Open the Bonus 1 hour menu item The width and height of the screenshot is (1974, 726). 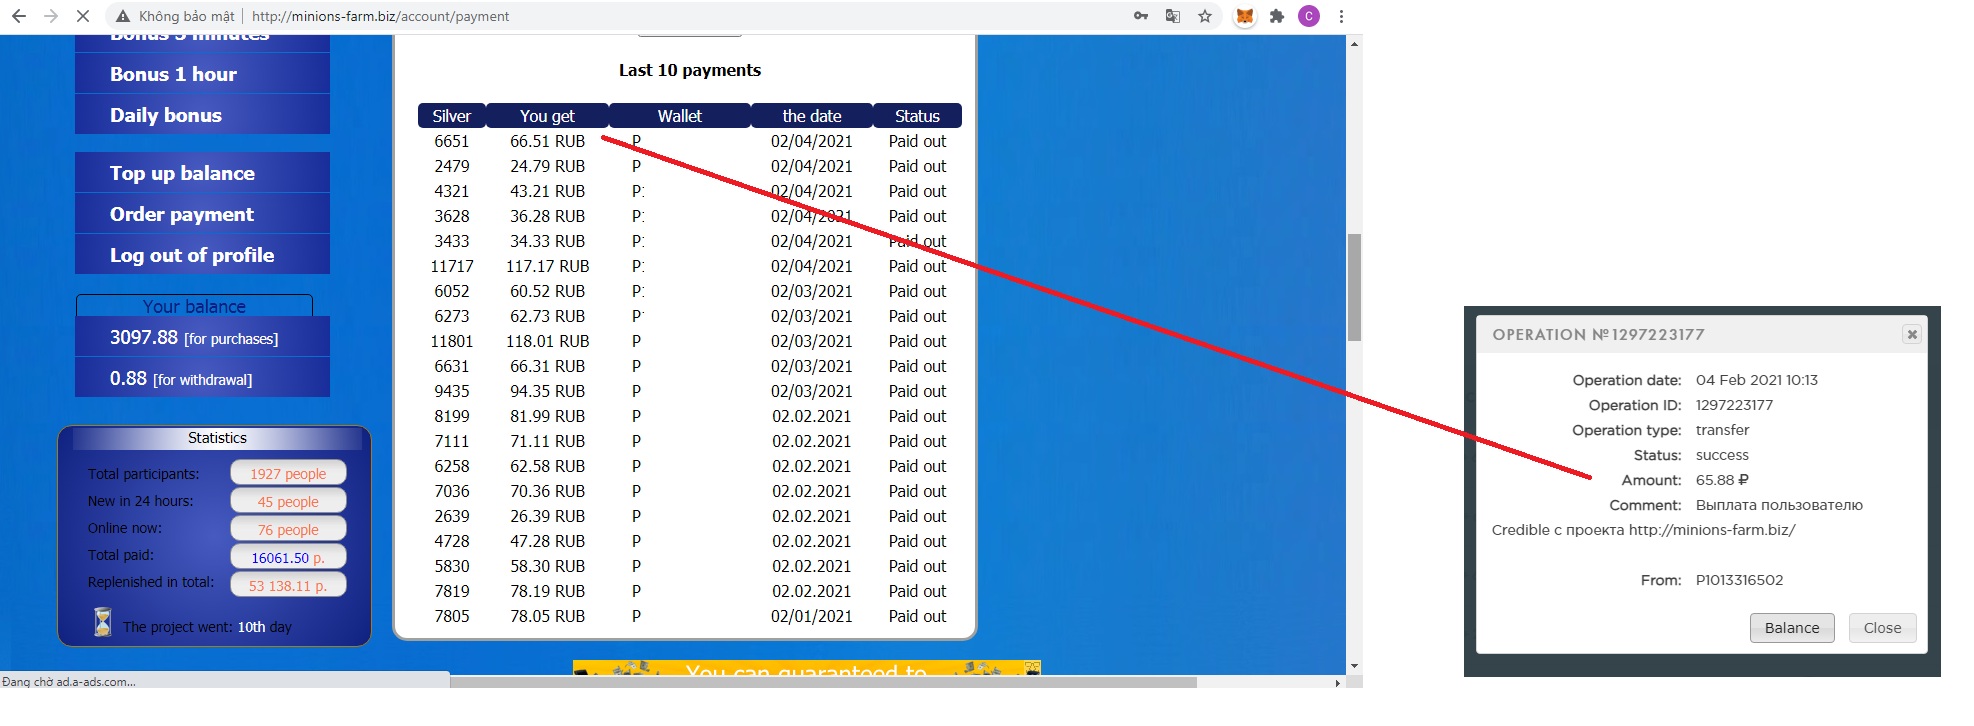pyautogui.click(x=202, y=74)
